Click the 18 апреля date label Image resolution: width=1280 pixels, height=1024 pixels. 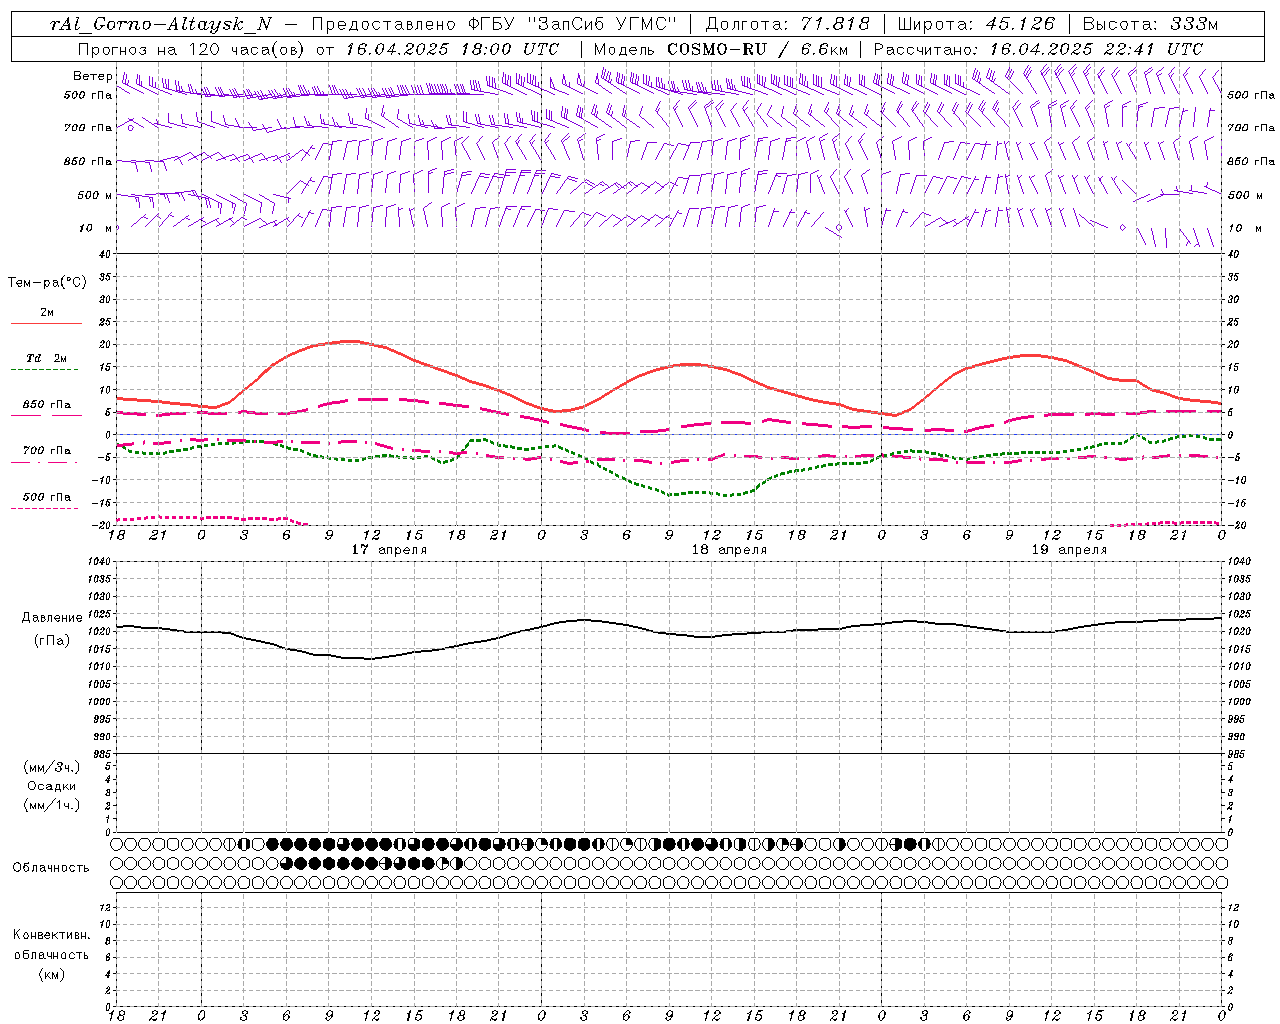pos(729,550)
